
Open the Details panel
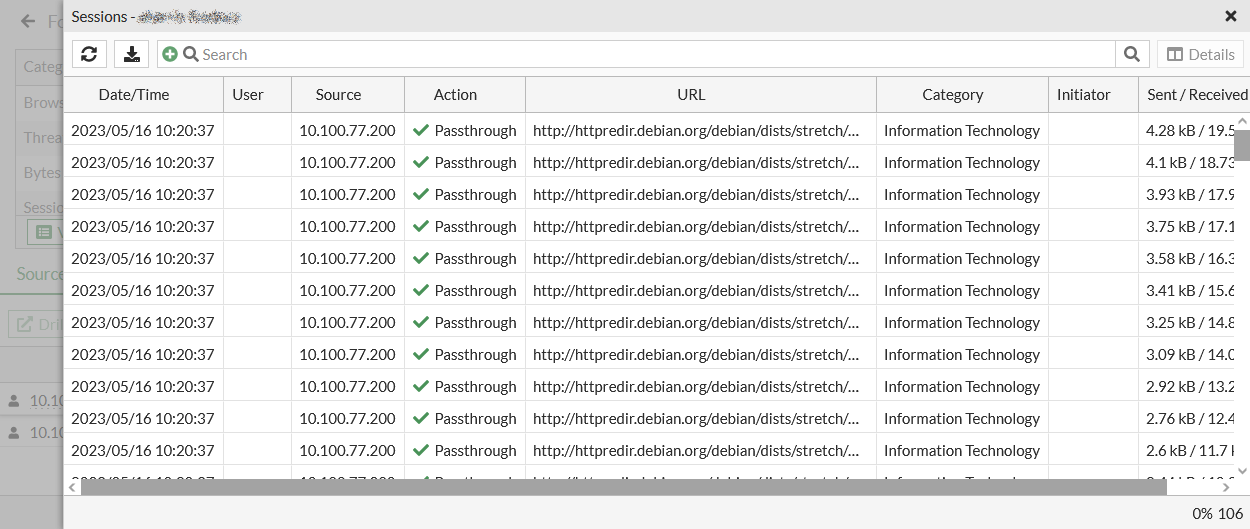point(1201,54)
